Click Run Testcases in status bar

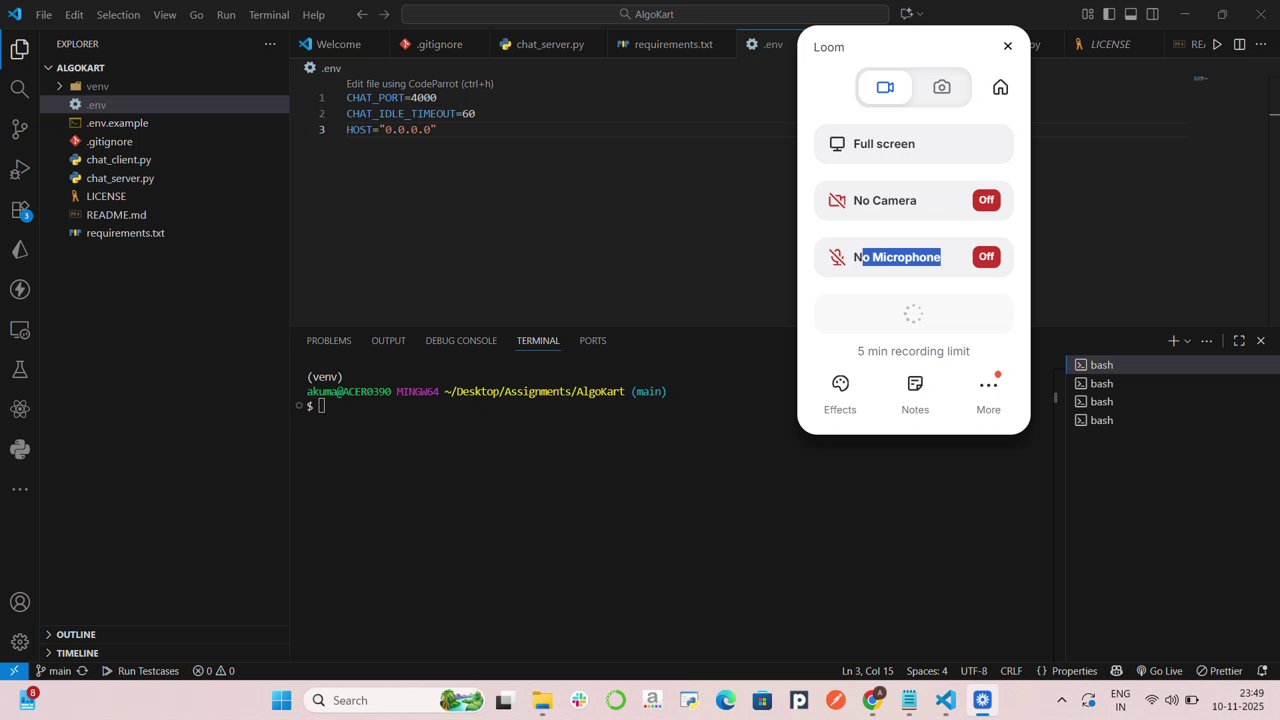click(140, 671)
